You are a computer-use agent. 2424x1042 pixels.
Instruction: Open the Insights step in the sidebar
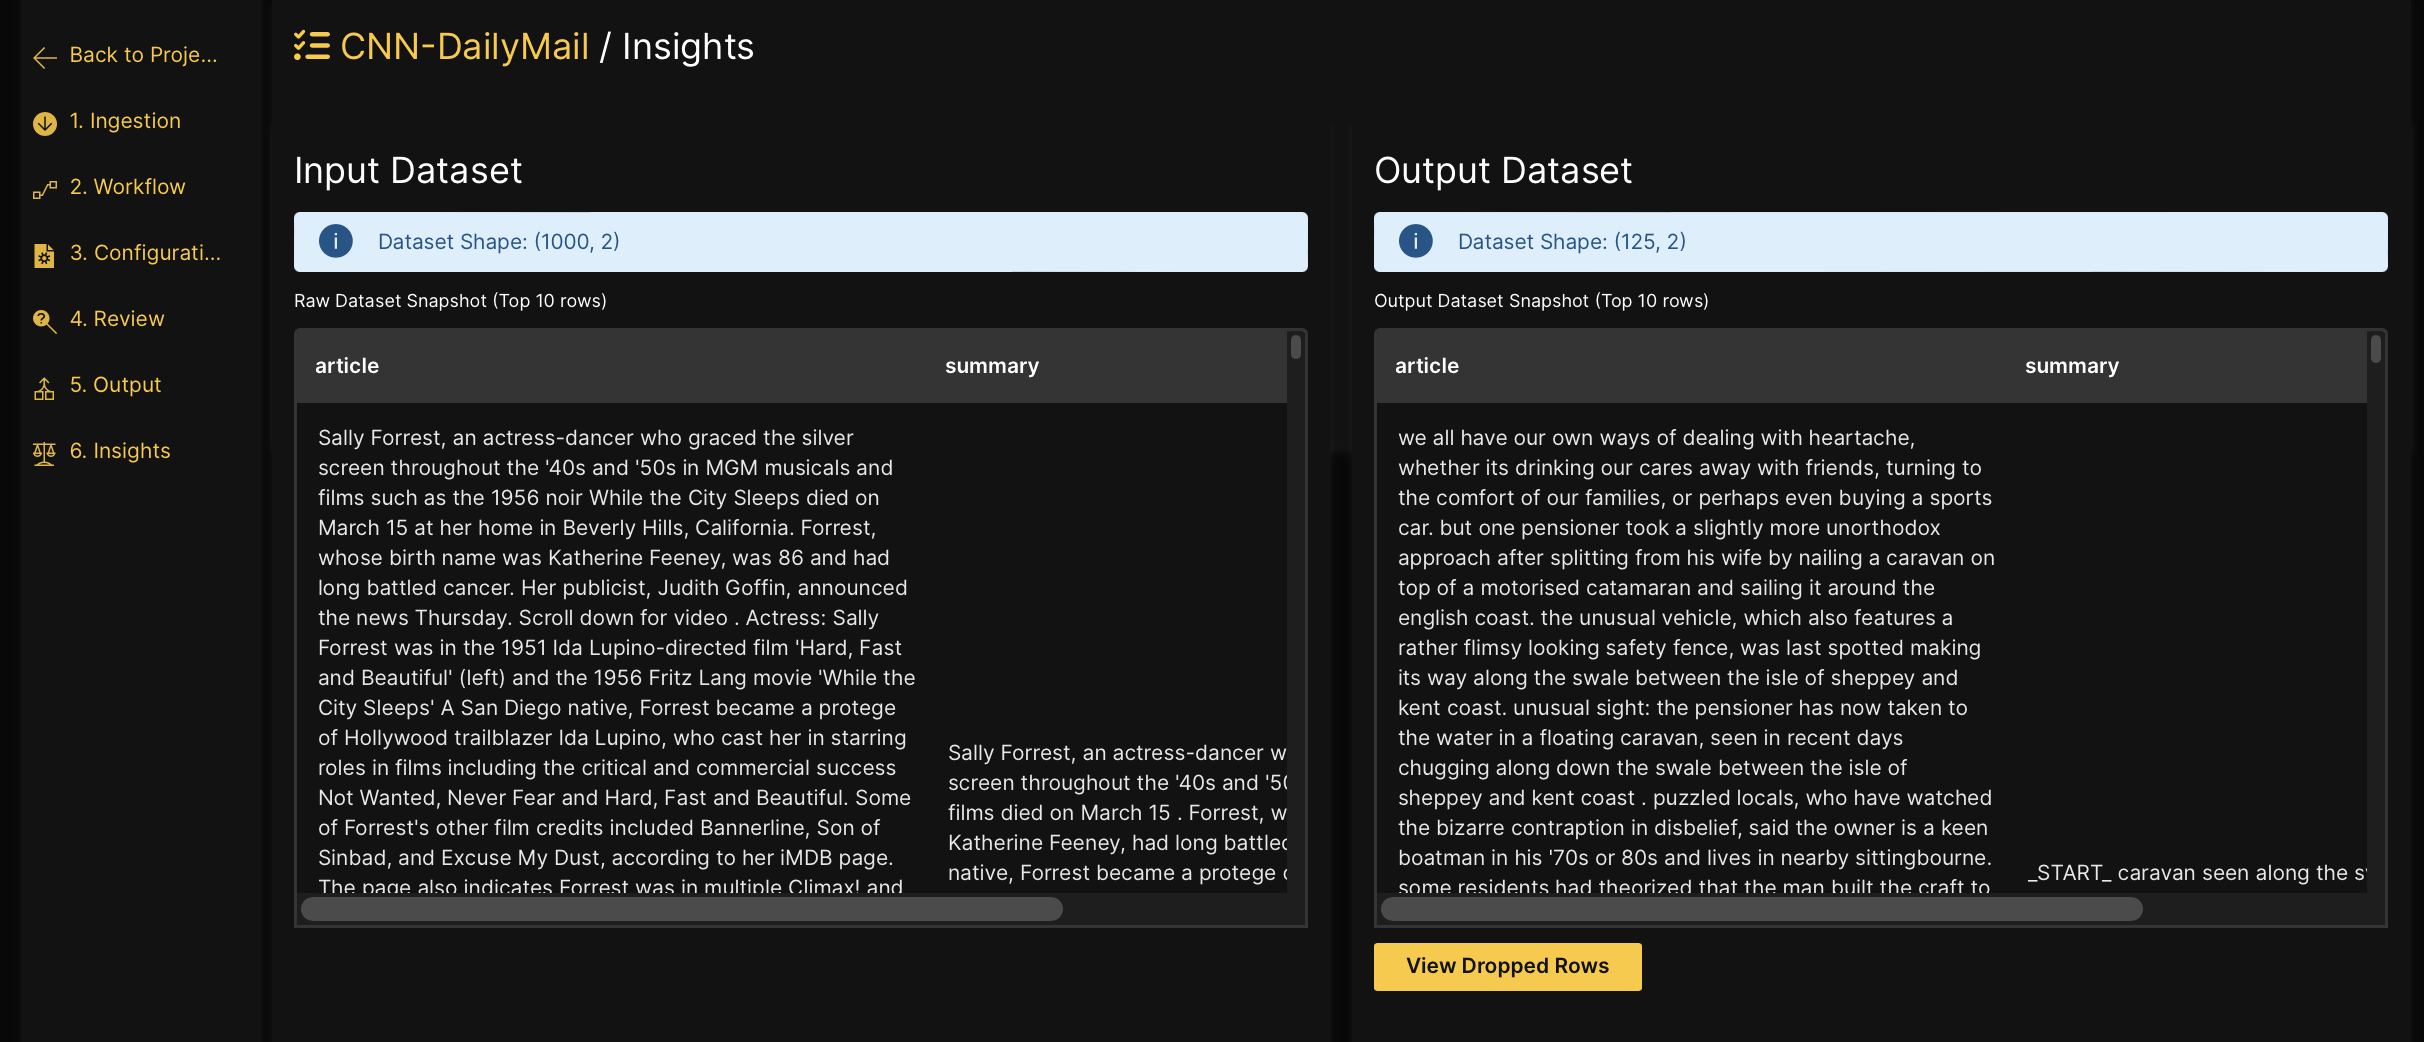[x=120, y=451]
